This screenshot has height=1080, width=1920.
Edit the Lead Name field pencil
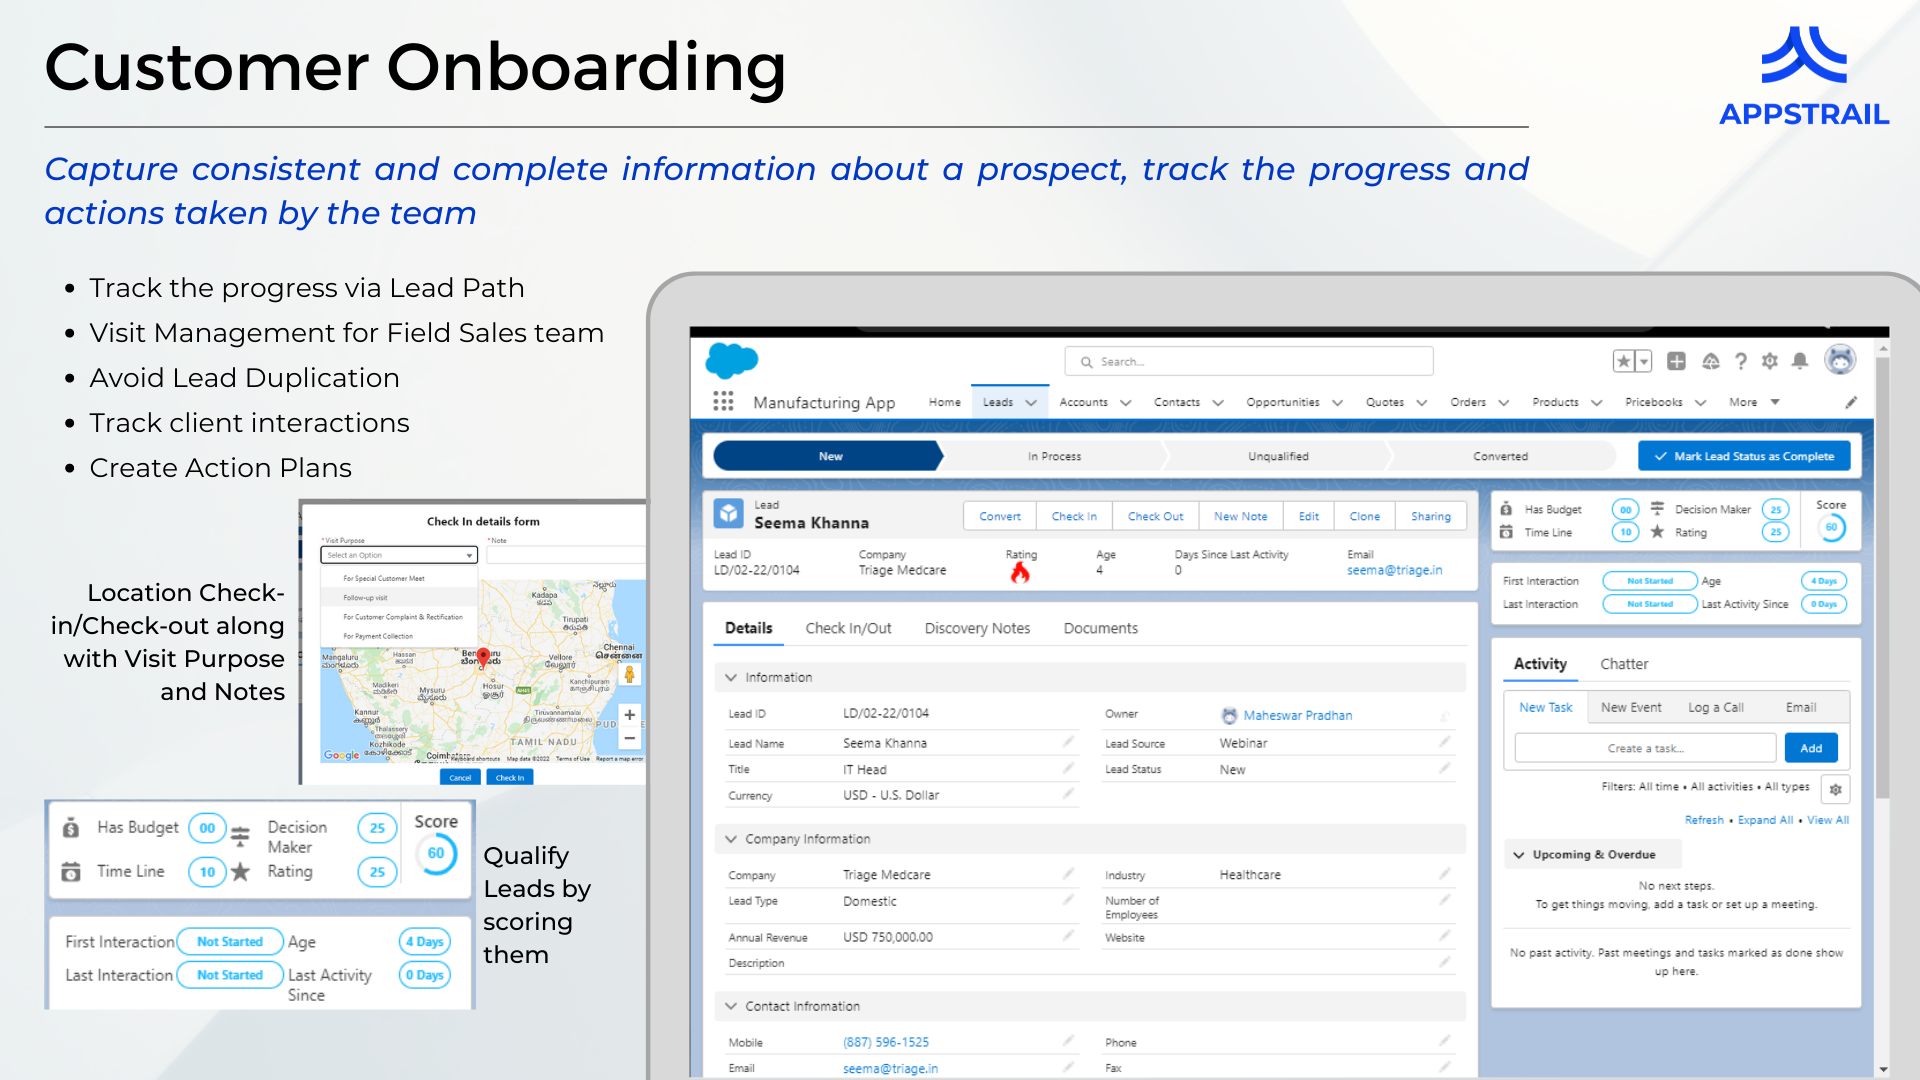click(x=1068, y=742)
